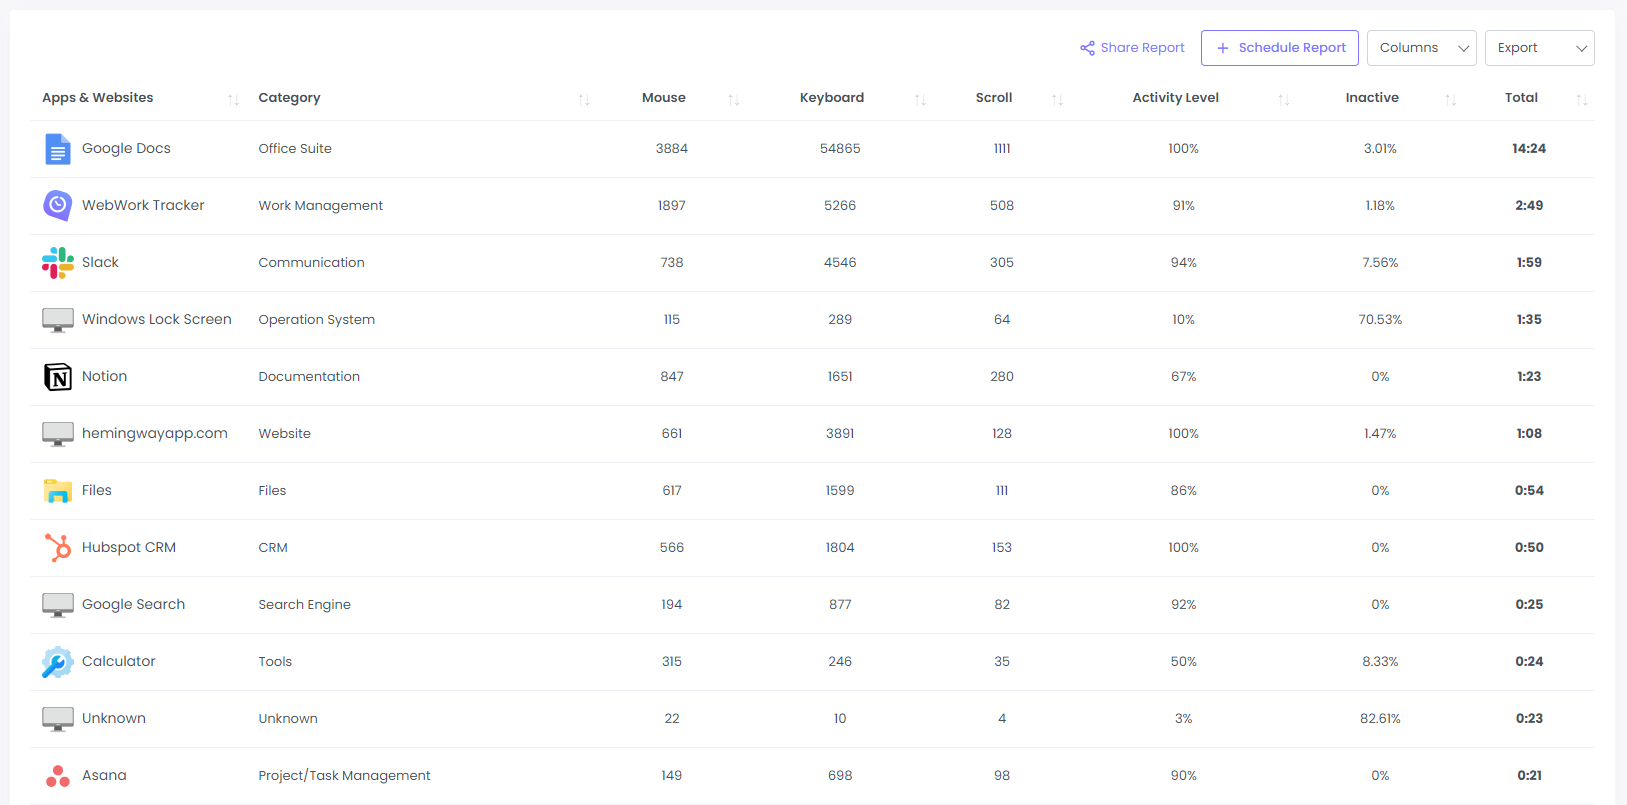Viewport: 1627px width, 805px height.
Task: Sort by Total column sort arrows
Action: coord(1581,99)
